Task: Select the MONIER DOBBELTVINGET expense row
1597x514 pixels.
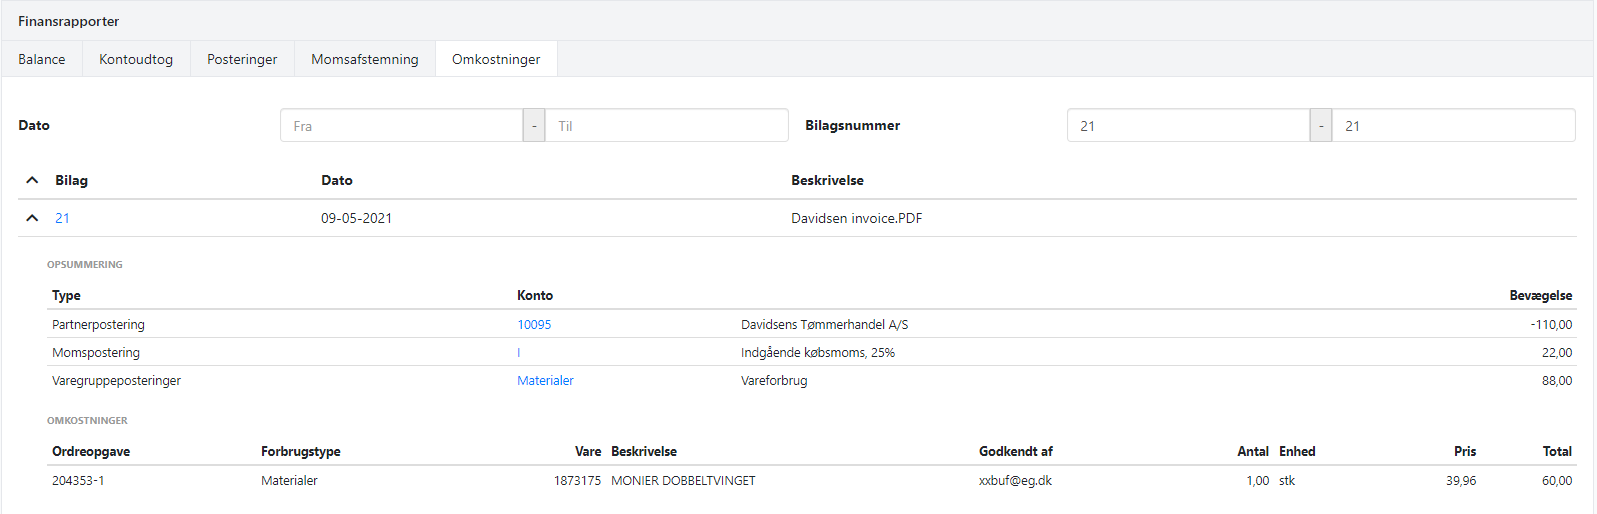Action: click(x=683, y=481)
